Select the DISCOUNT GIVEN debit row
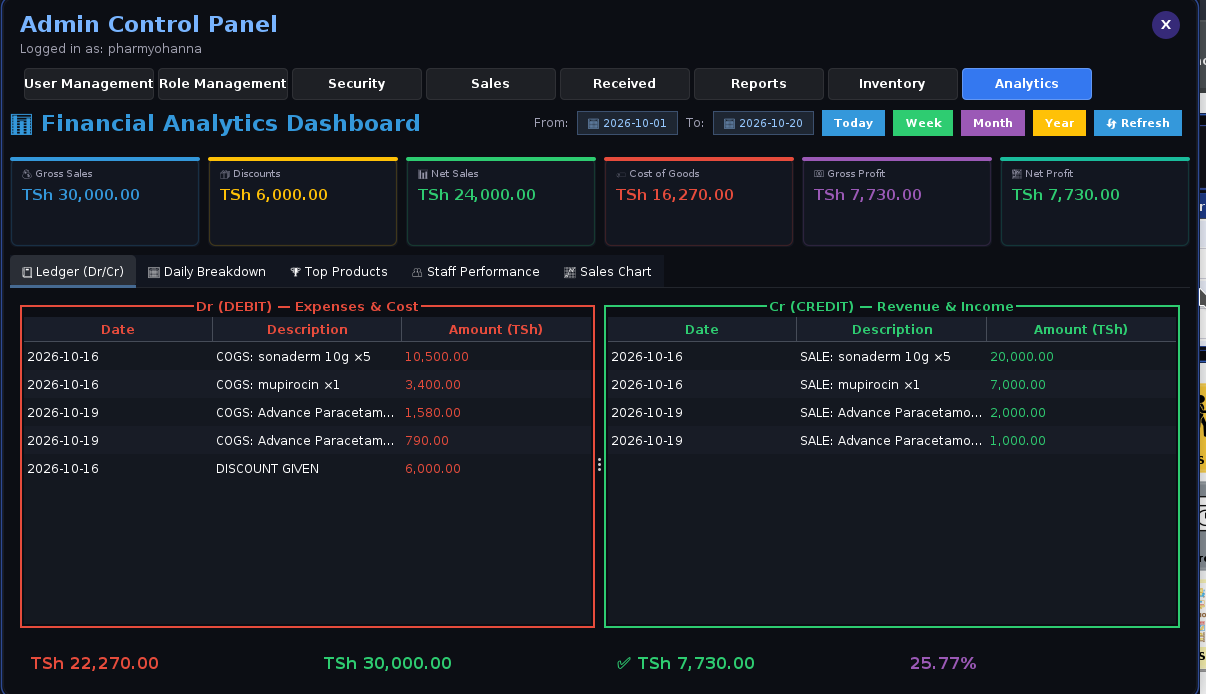The image size is (1206, 694). 307,468
